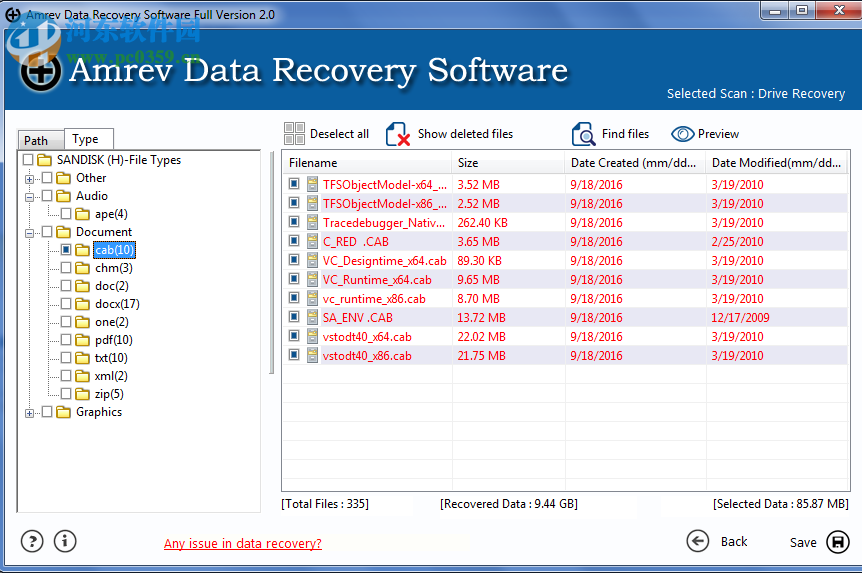The height and width of the screenshot is (573, 862).
Task: Check the pdf(10) folder checkbox
Action: [66, 340]
